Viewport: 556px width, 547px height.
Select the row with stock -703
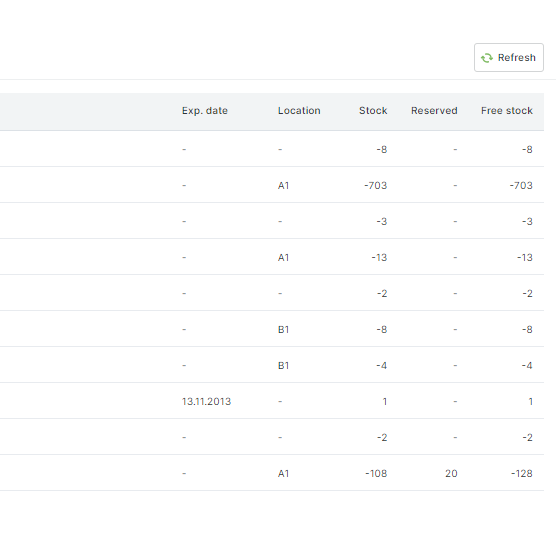click(x=272, y=185)
